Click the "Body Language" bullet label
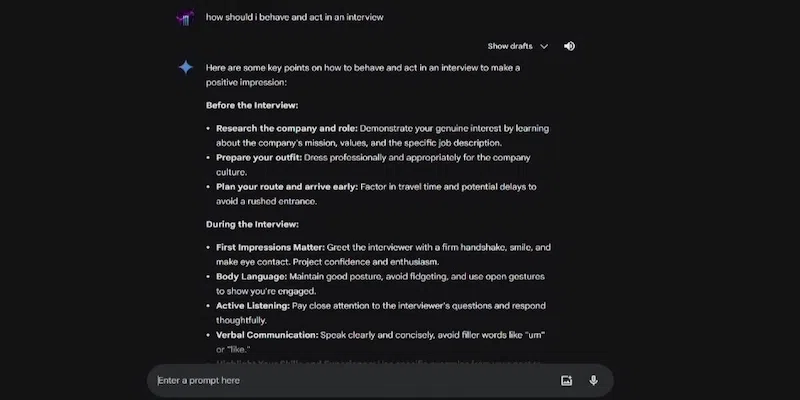 (251, 276)
